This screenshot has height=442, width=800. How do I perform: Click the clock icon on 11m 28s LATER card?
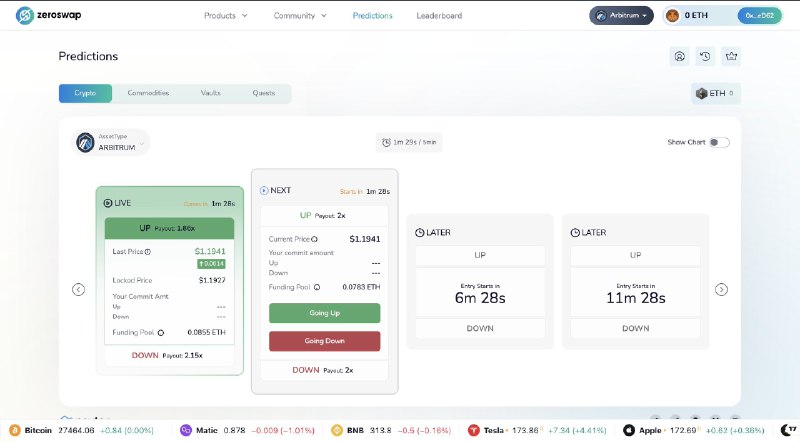575,233
